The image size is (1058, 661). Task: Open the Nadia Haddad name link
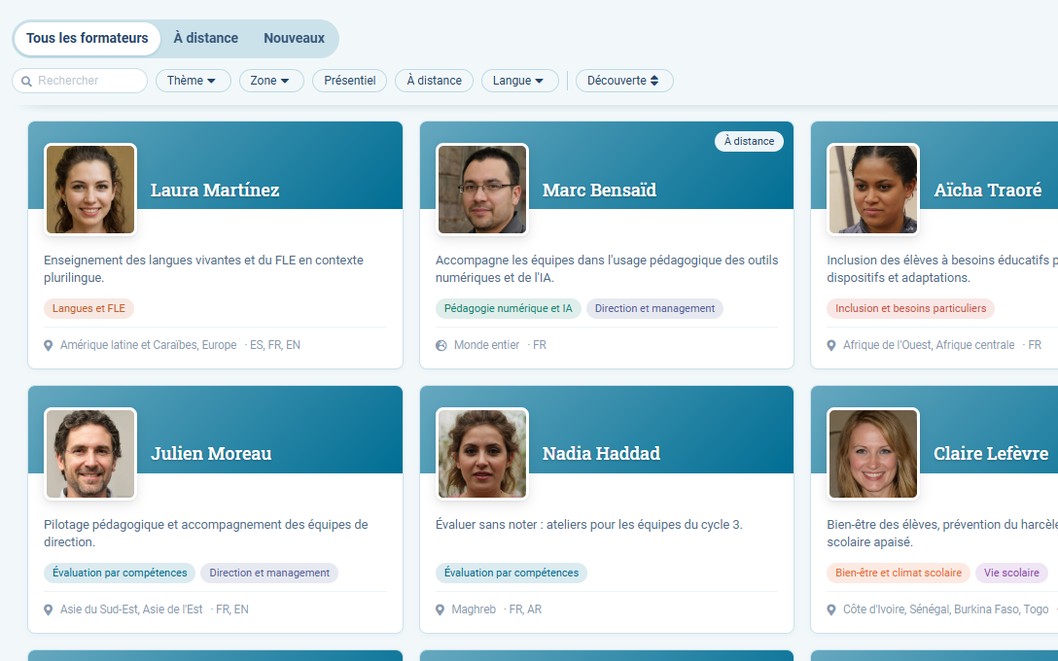601,454
